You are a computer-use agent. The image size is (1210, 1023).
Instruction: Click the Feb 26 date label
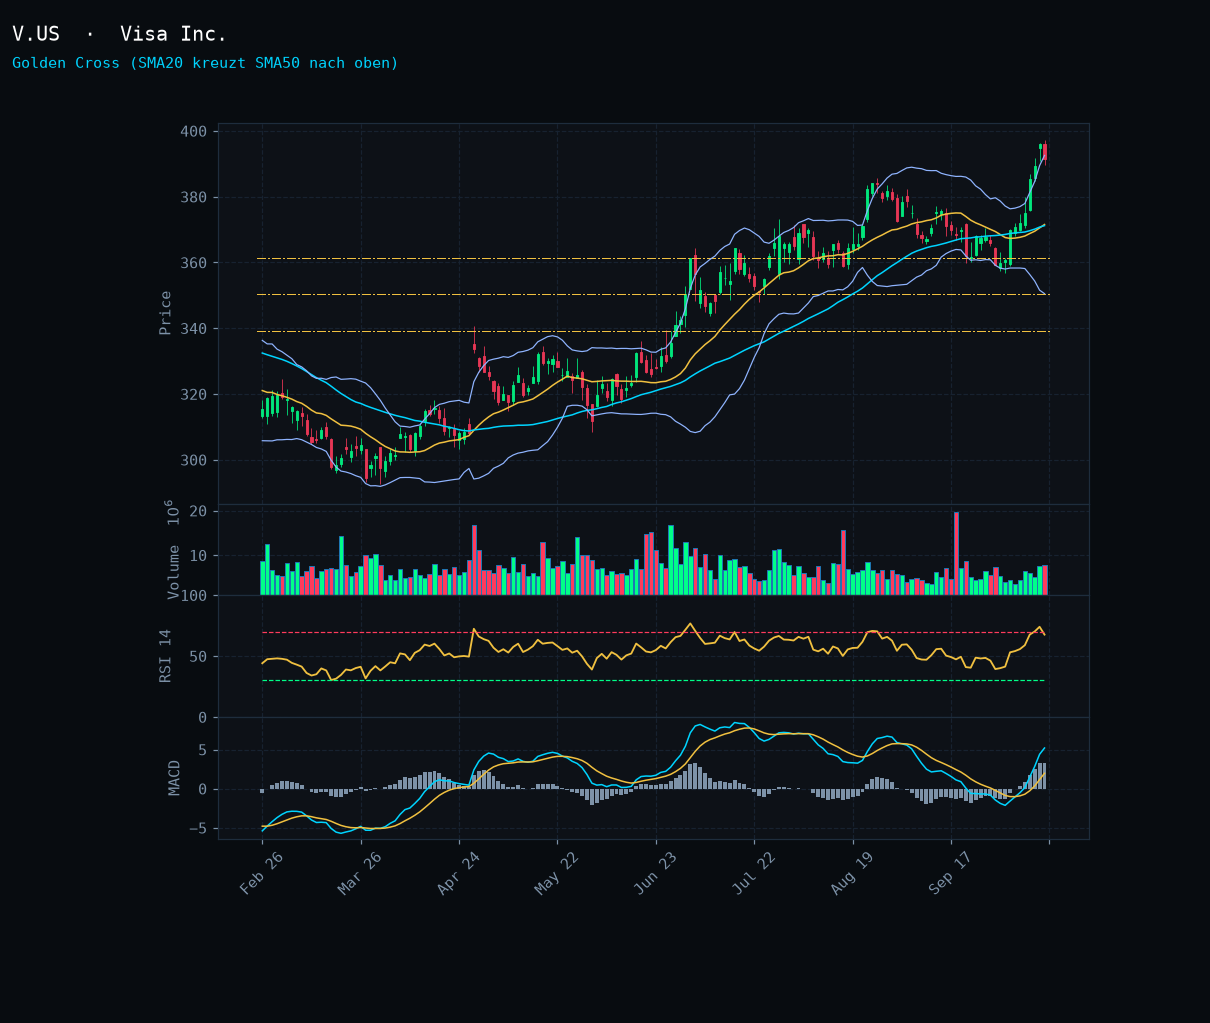point(261,873)
